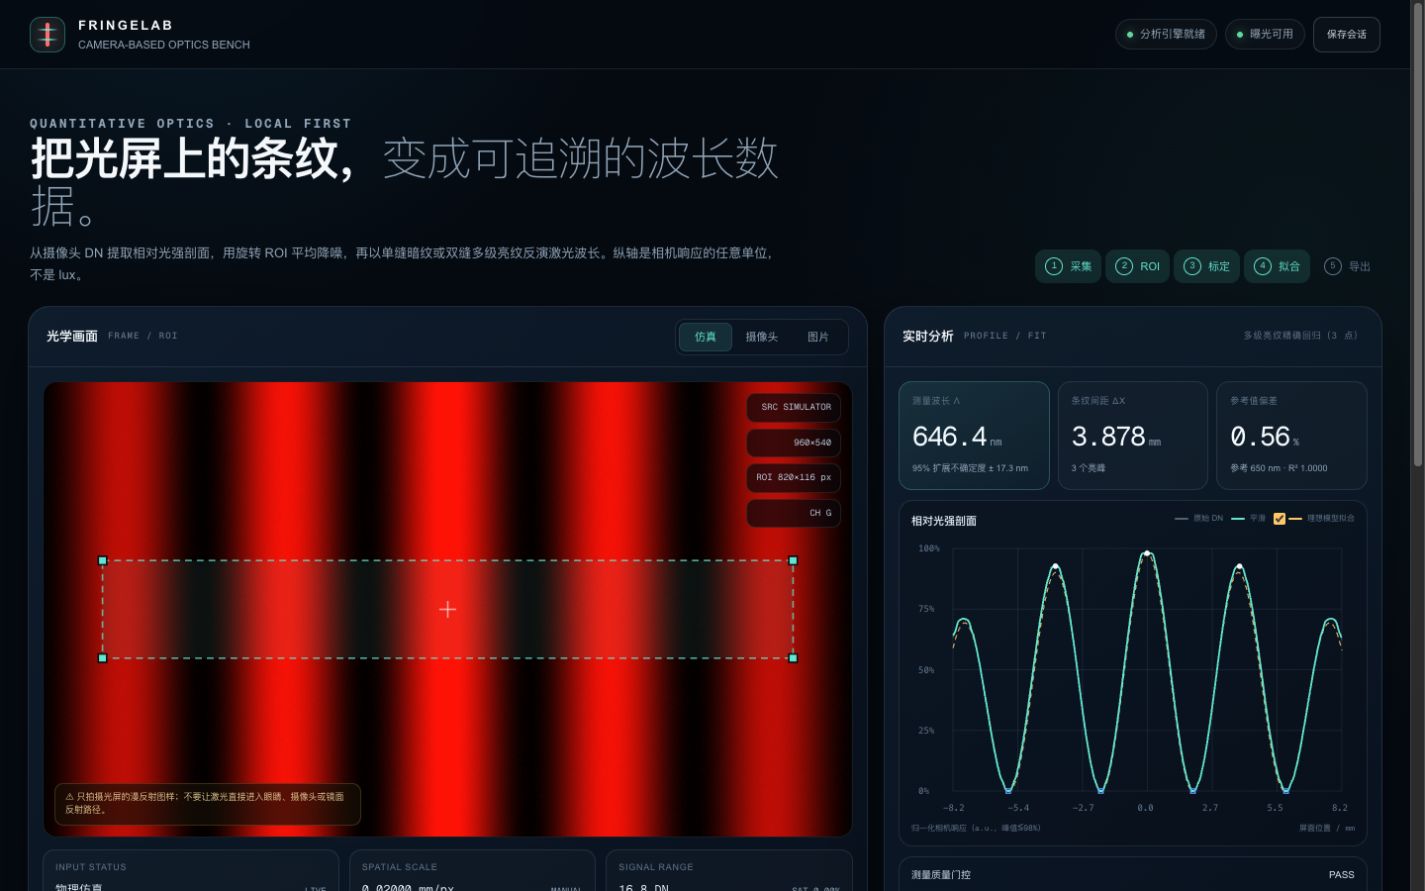Click the 实时分析 panel title
Viewport: 1425px width, 891px height.
(928, 336)
